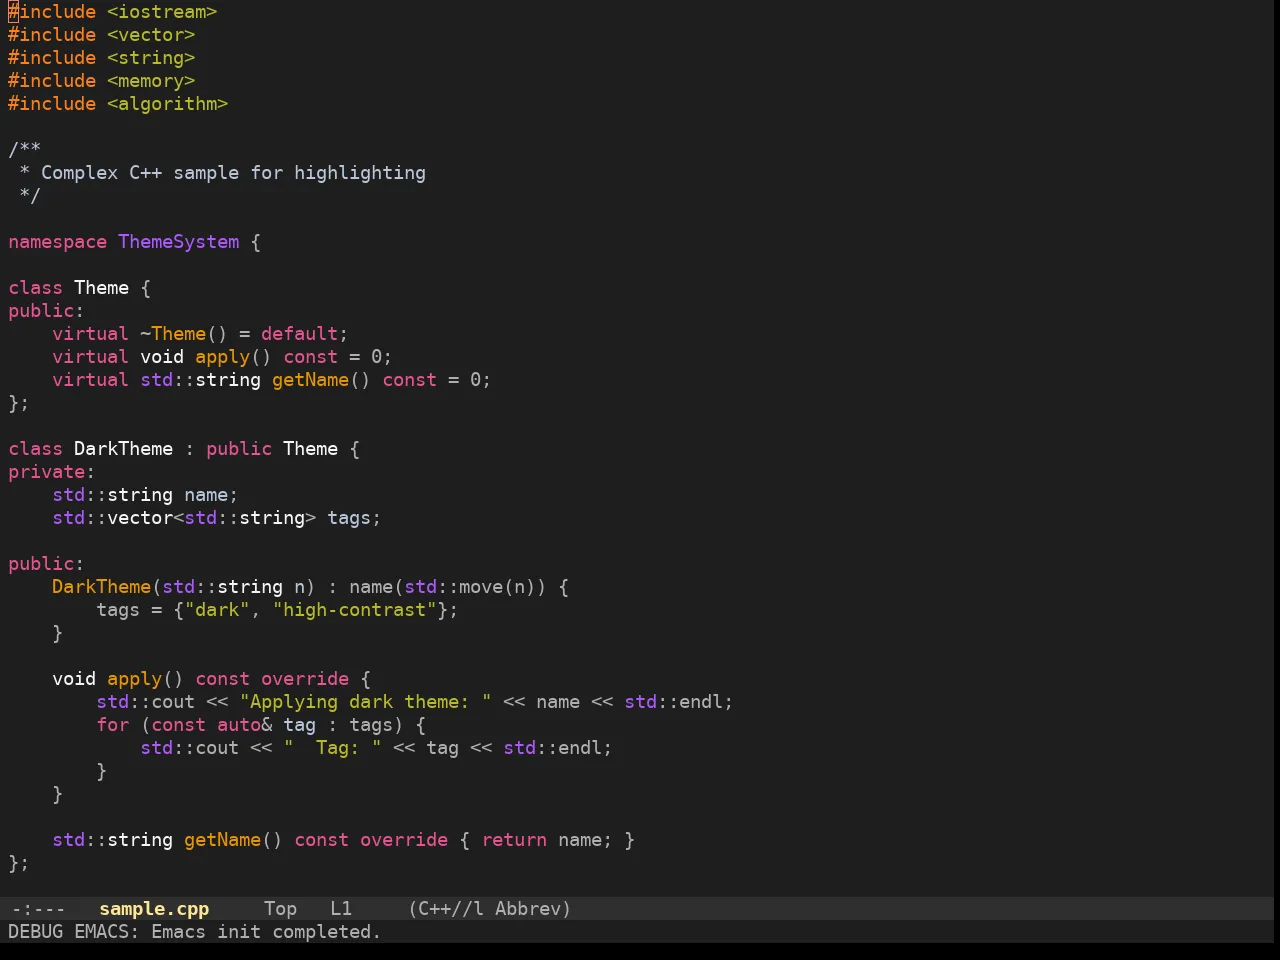This screenshot has width=1280, height=960.
Task: Click the 'Emacs init completed.' echo area message
Action: click(266, 932)
